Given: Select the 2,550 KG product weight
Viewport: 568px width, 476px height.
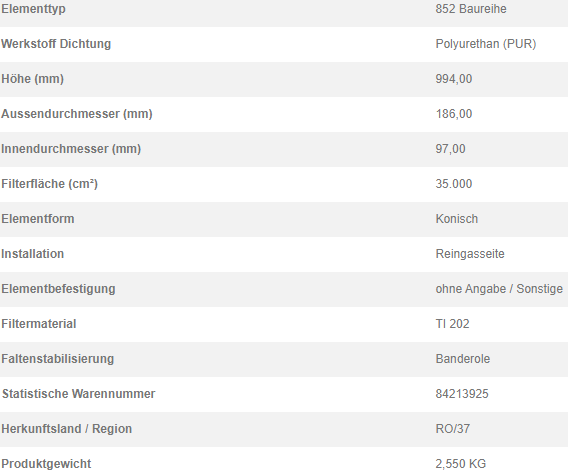Looking at the screenshot, I should tap(461, 464).
